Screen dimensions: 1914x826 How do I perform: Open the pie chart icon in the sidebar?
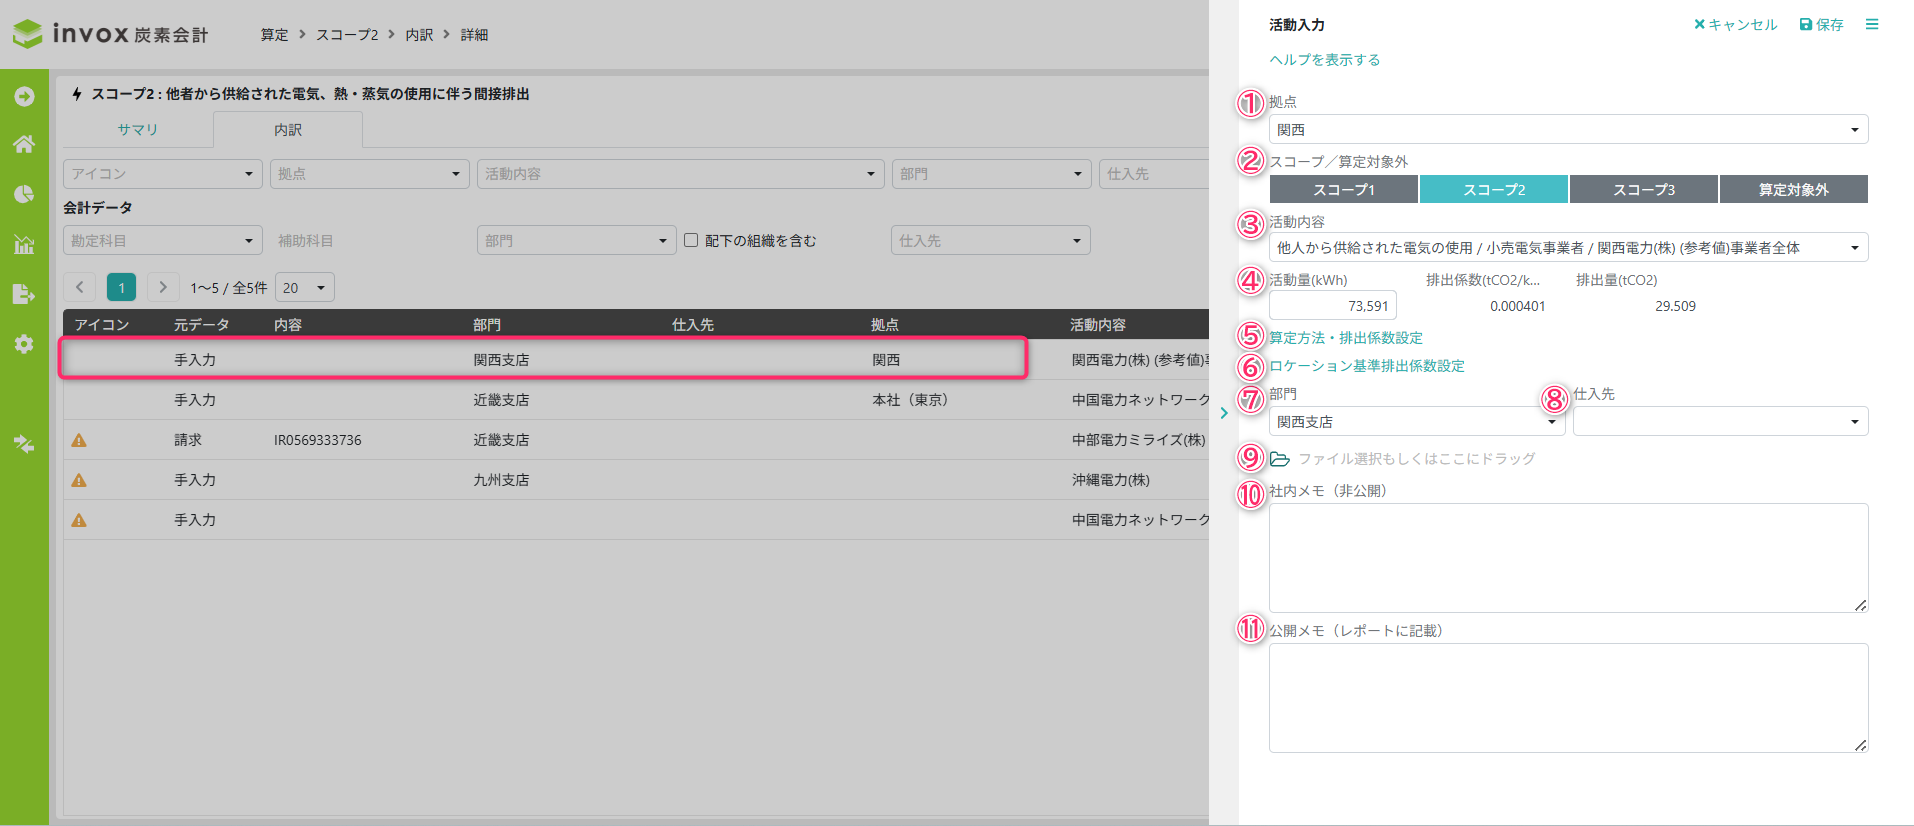point(24,194)
